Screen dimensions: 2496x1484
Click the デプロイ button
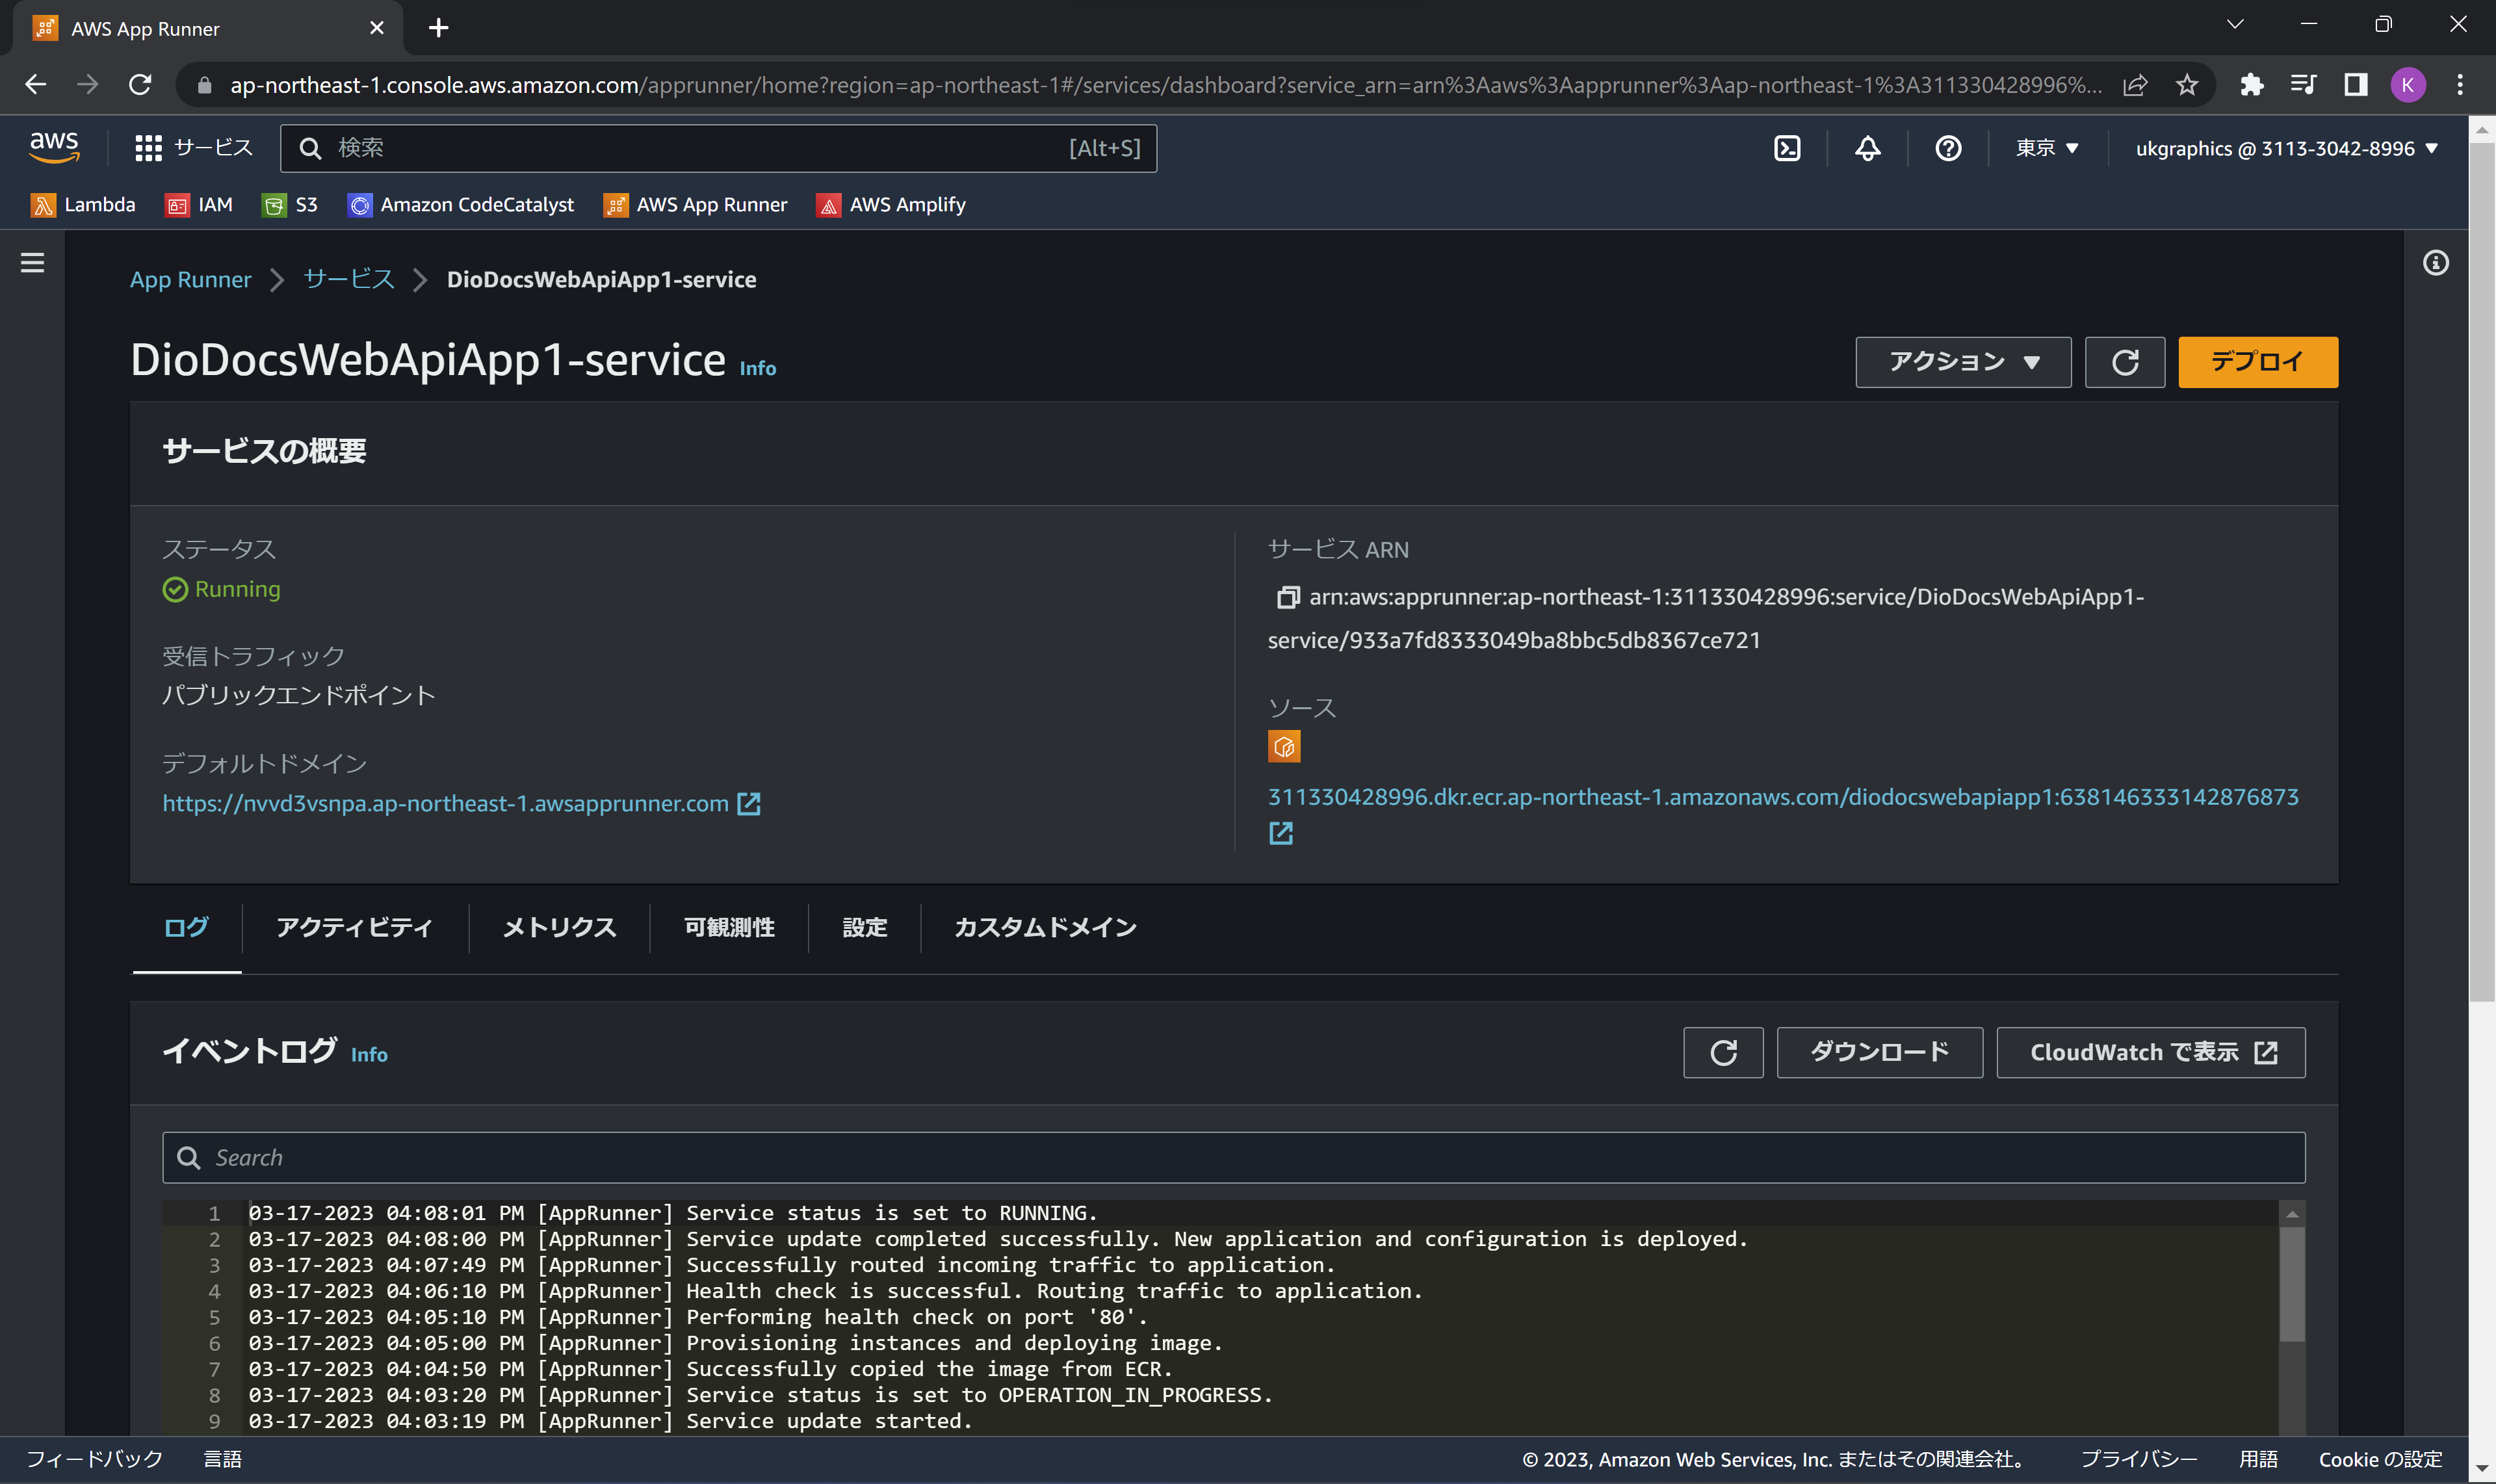2257,362
